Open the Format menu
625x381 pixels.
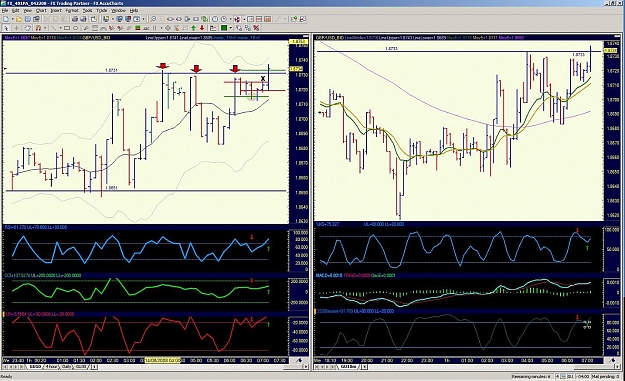coord(72,10)
